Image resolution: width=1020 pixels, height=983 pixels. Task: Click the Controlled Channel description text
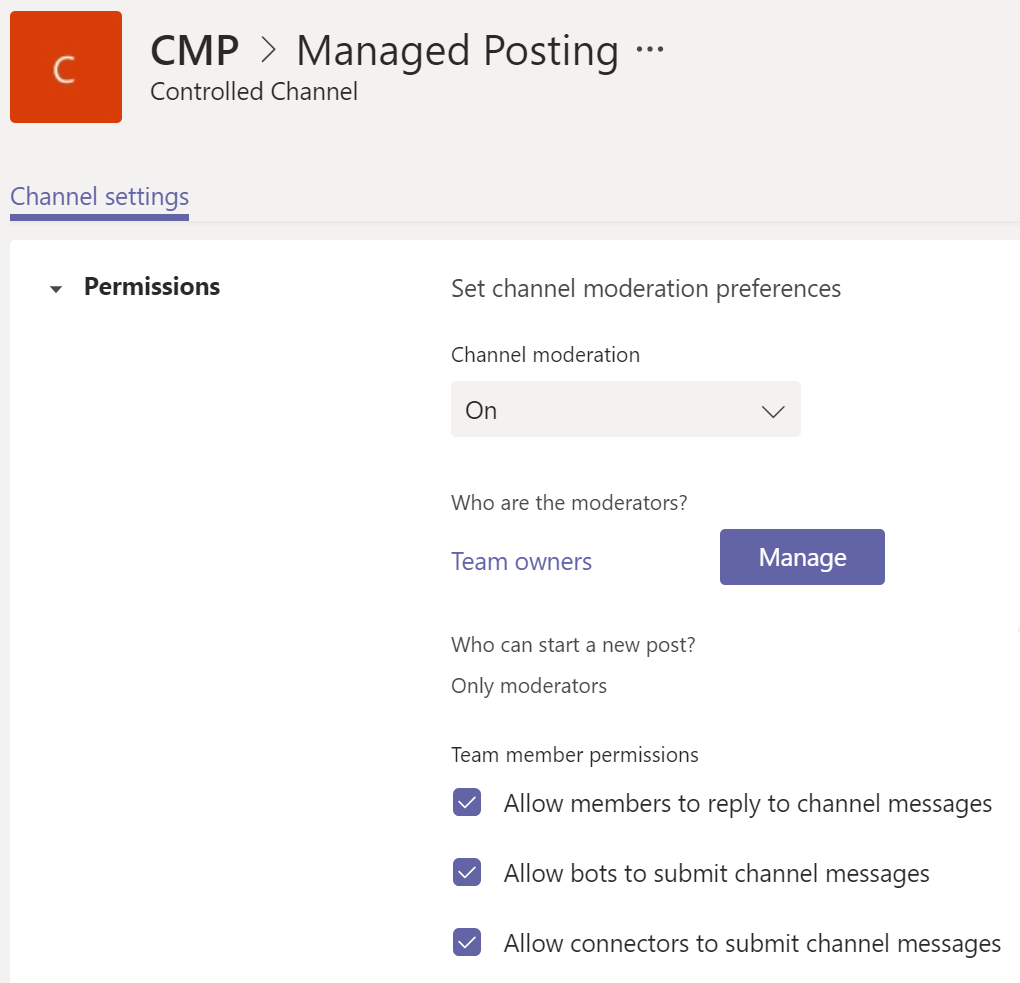tap(254, 92)
